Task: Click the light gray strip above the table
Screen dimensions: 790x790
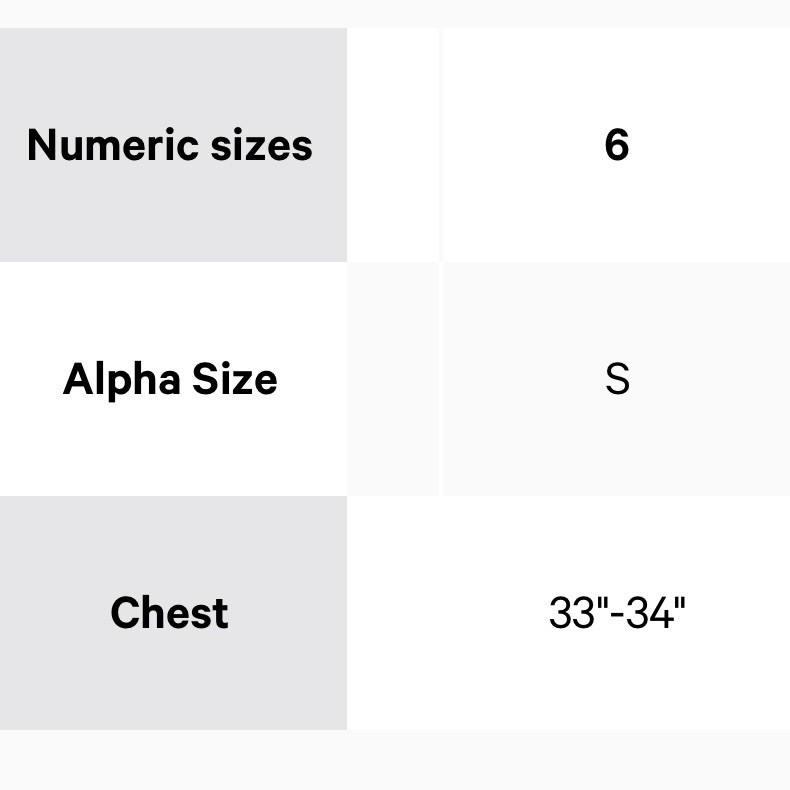Action: tap(395, 12)
